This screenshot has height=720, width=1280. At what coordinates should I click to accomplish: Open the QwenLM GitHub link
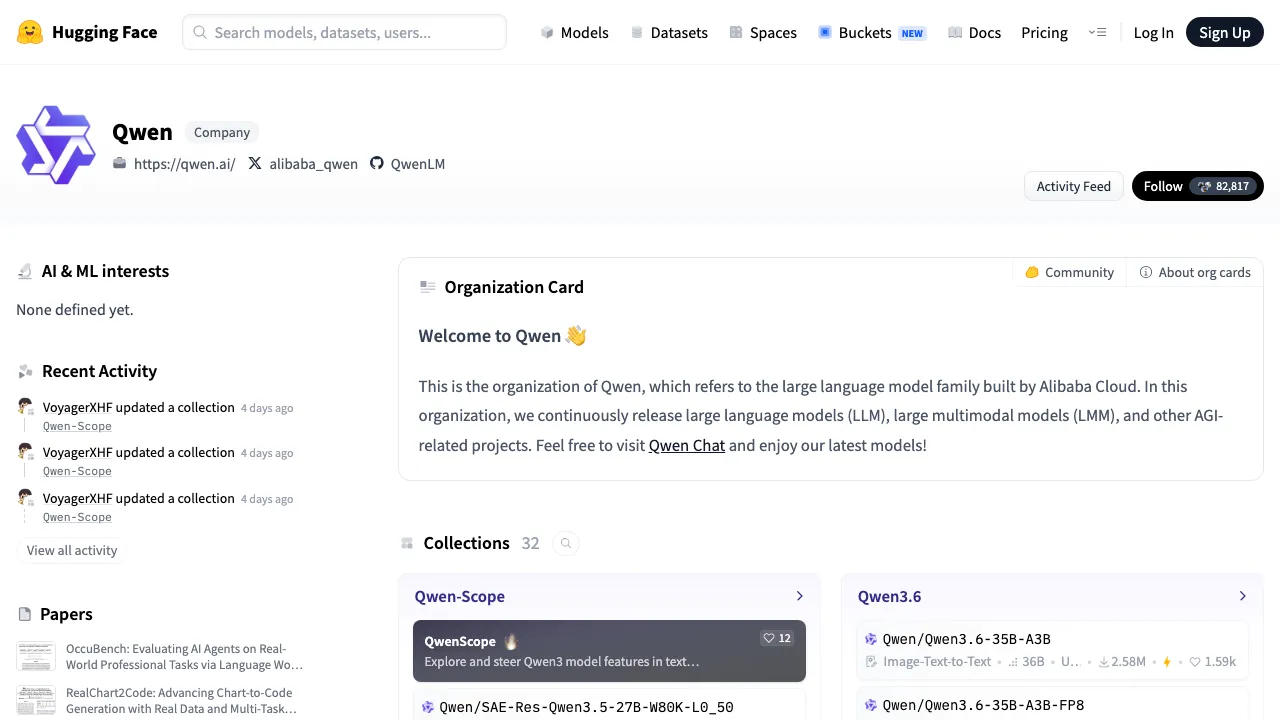(417, 163)
